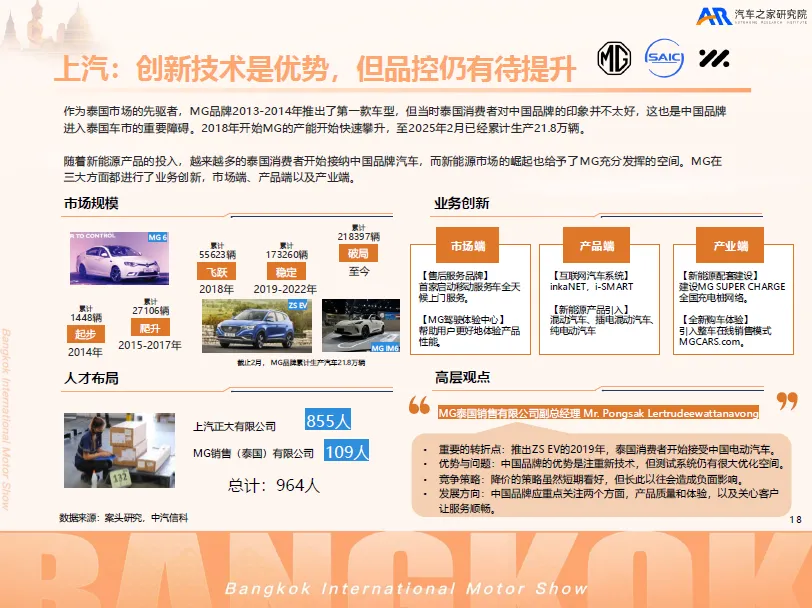The height and width of the screenshot is (608, 812).
Task: Click the 市场端 header box
Action: pyautogui.click(x=468, y=245)
